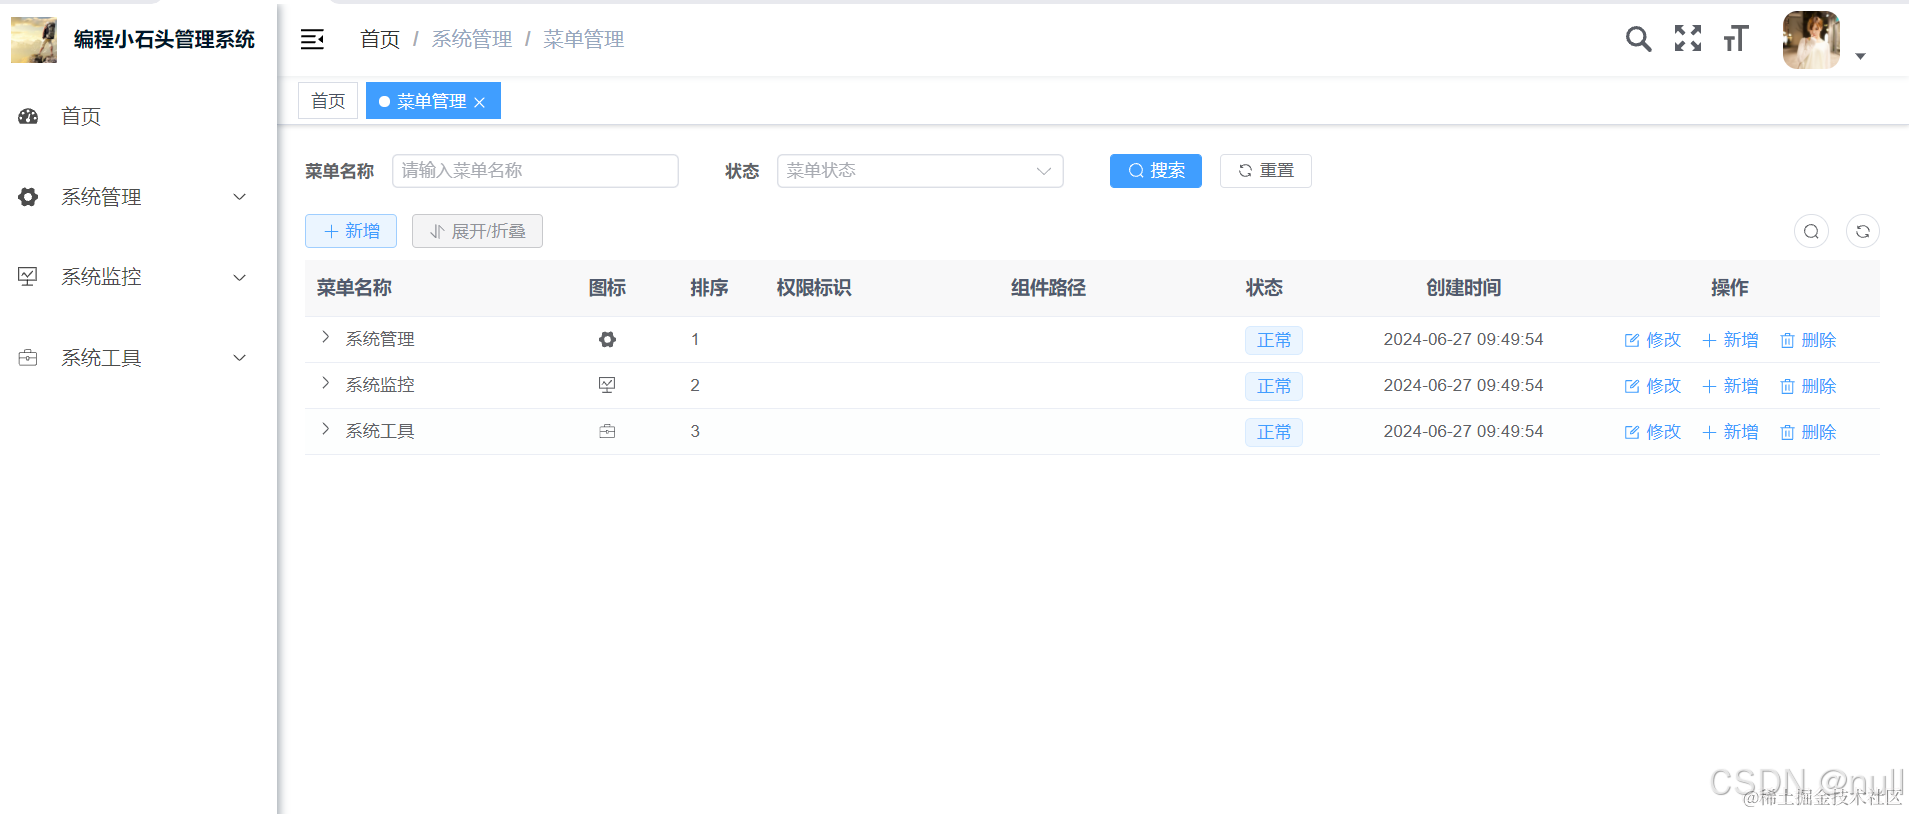This screenshot has width=1909, height=814.
Task: Open the font size setting icon
Action: pos(1736,39)
